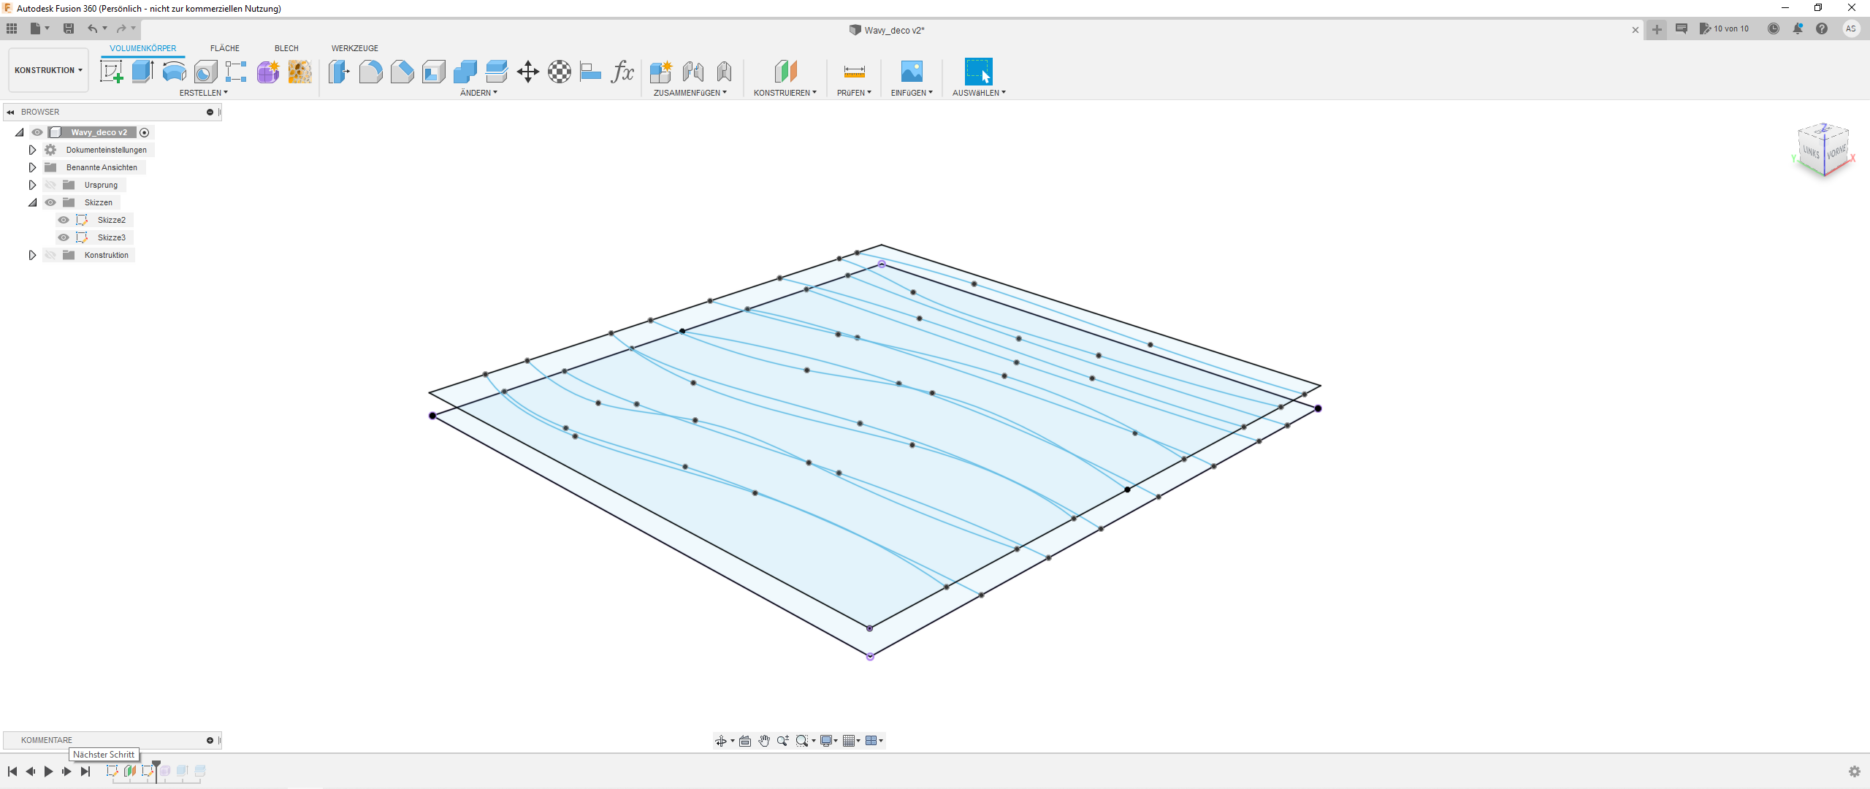This screenshot has width=1870, height=789.
Task: Click the Measure ruler icon
Action: point(854,71)
